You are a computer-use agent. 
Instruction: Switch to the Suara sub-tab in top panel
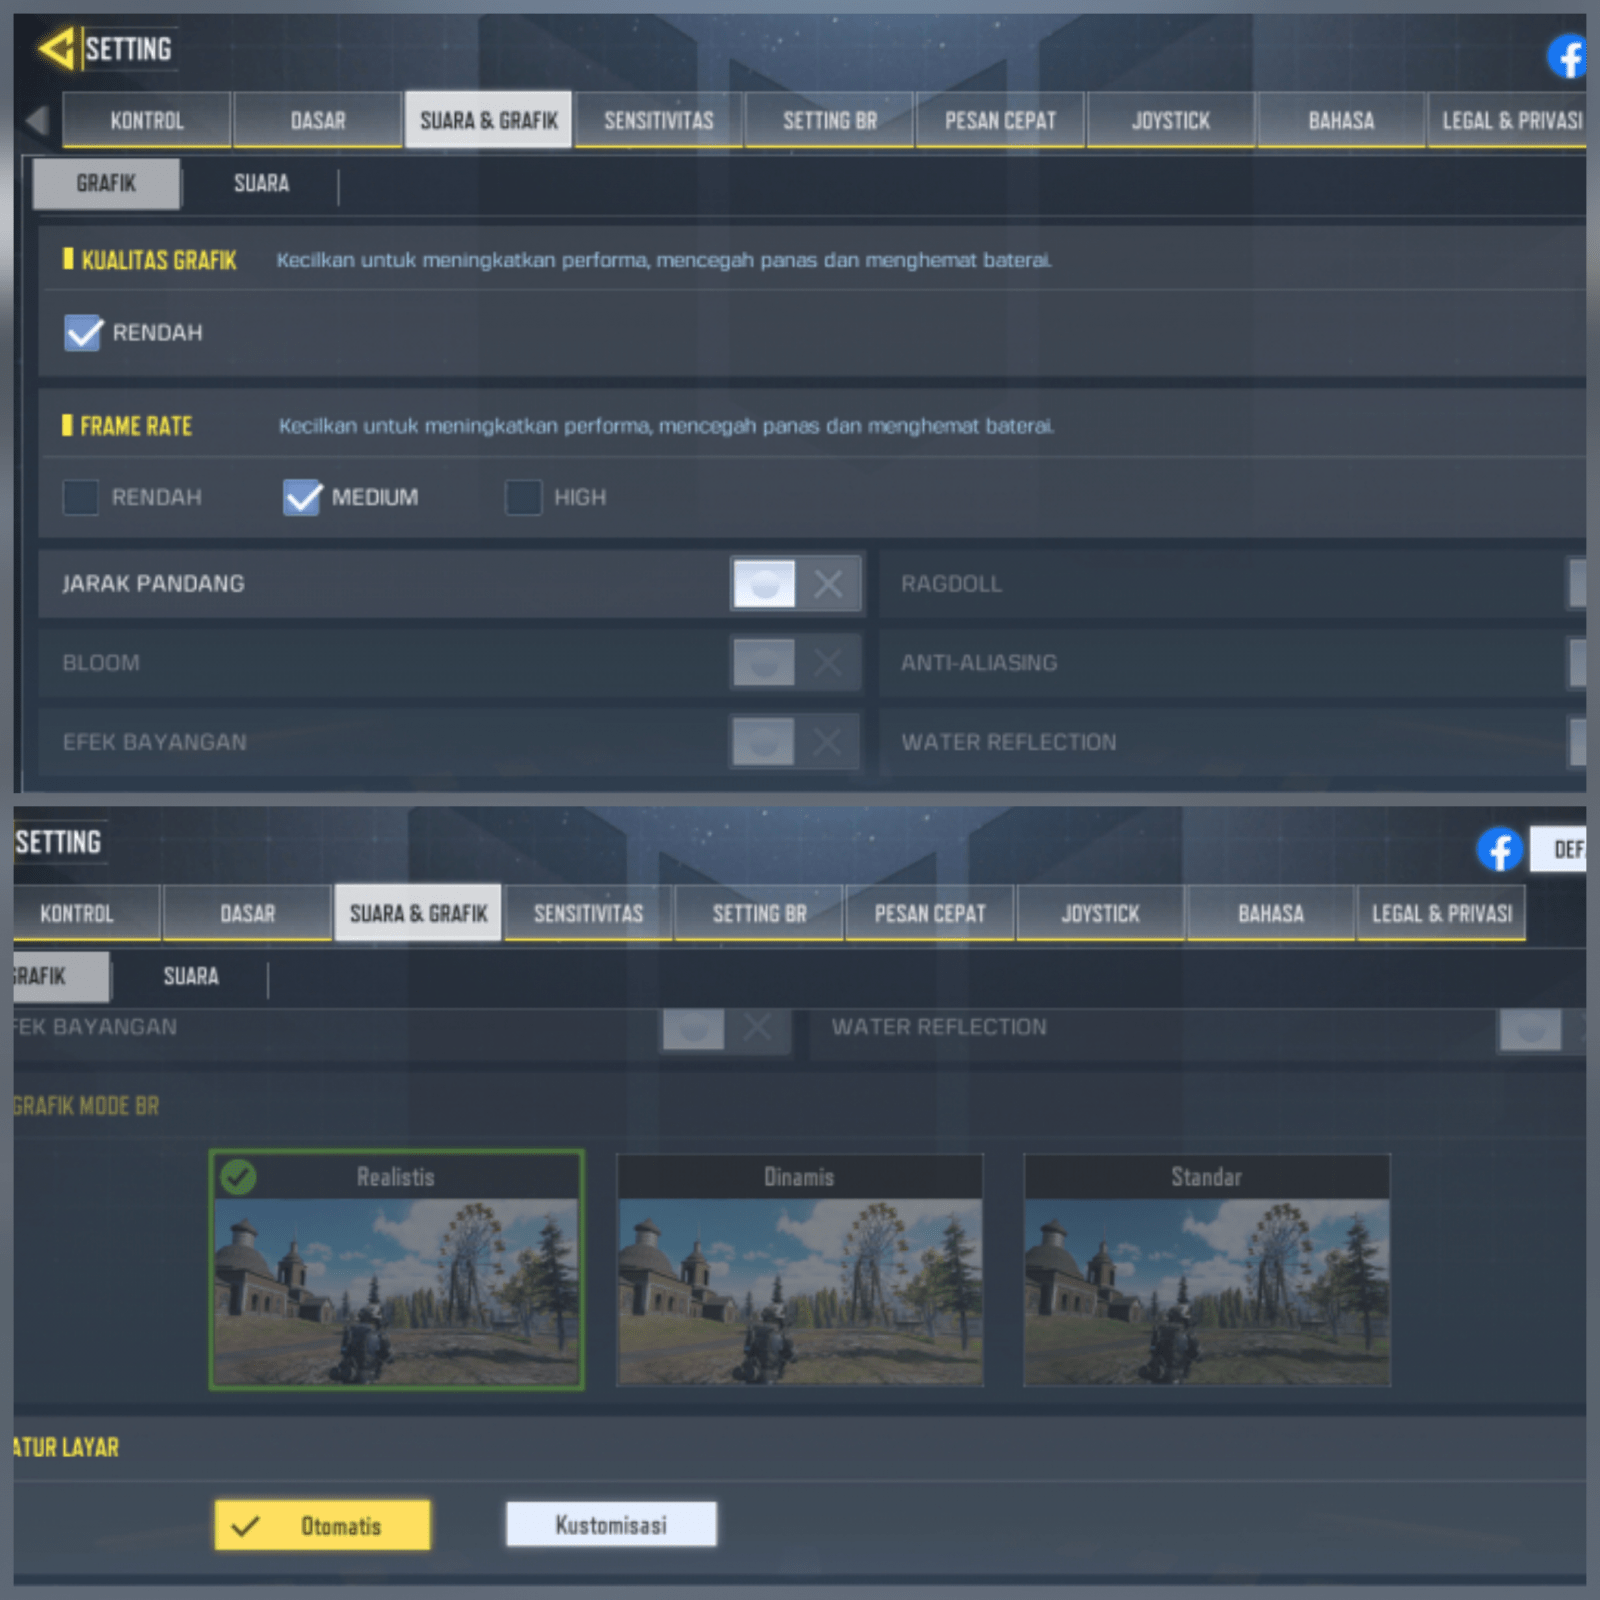[x=261, y=184]
